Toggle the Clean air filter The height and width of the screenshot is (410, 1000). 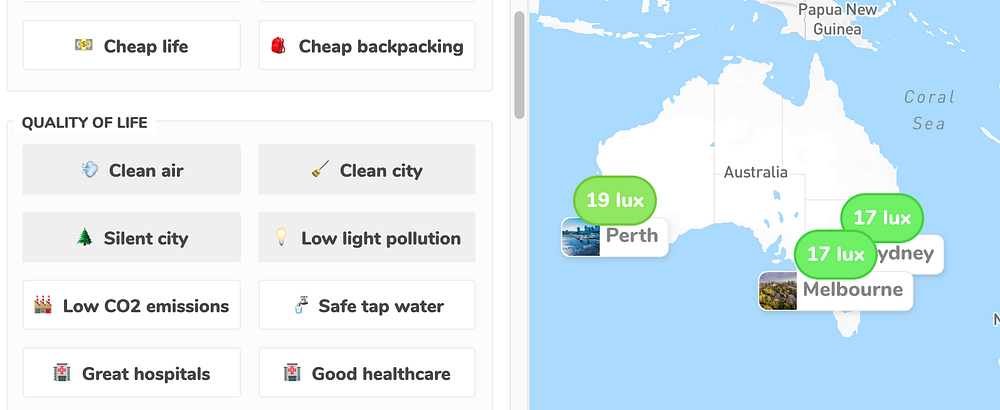[131, 170]
